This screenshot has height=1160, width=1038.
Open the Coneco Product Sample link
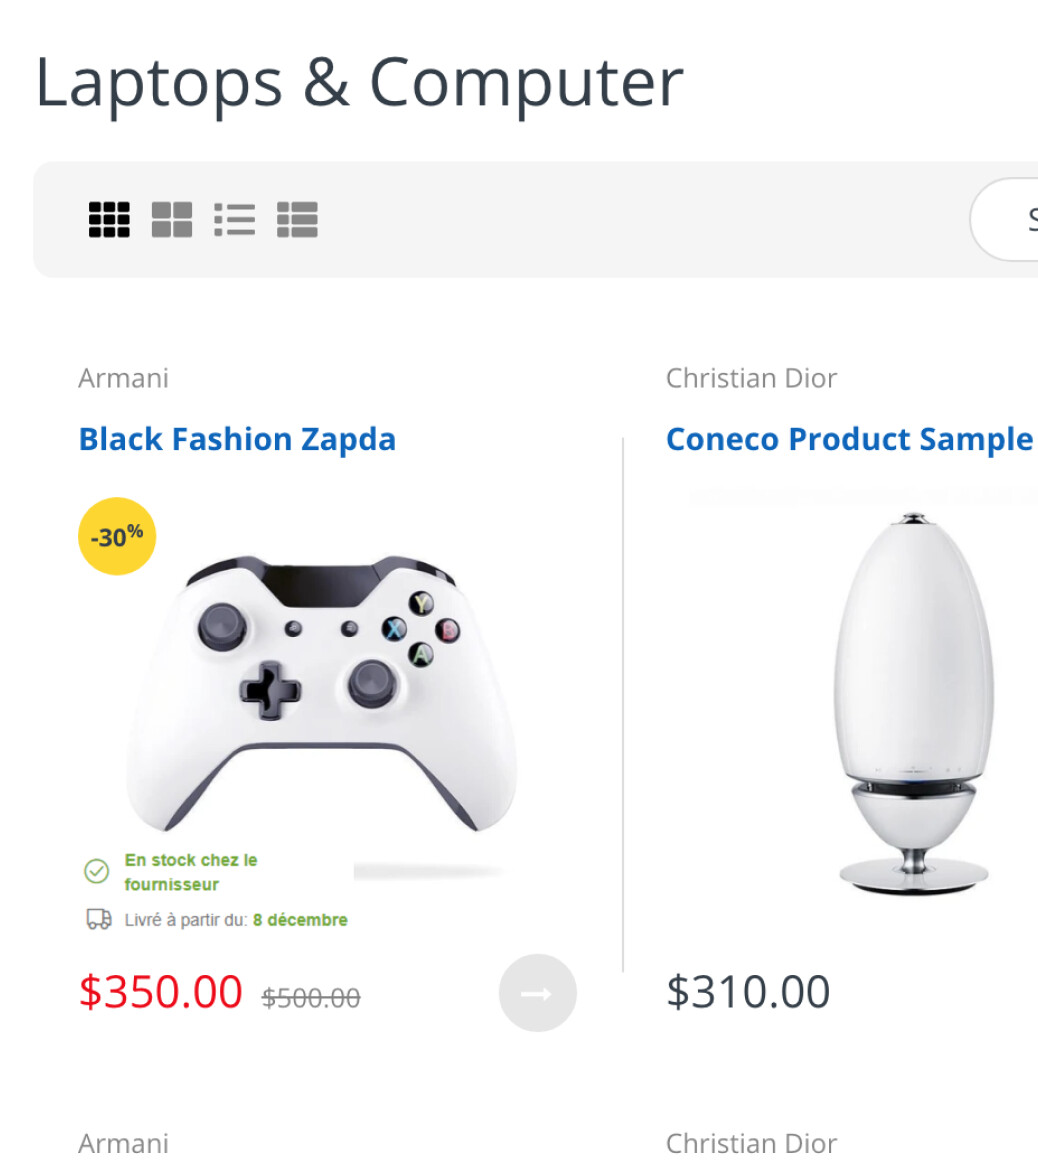click(x=849, y=439)
